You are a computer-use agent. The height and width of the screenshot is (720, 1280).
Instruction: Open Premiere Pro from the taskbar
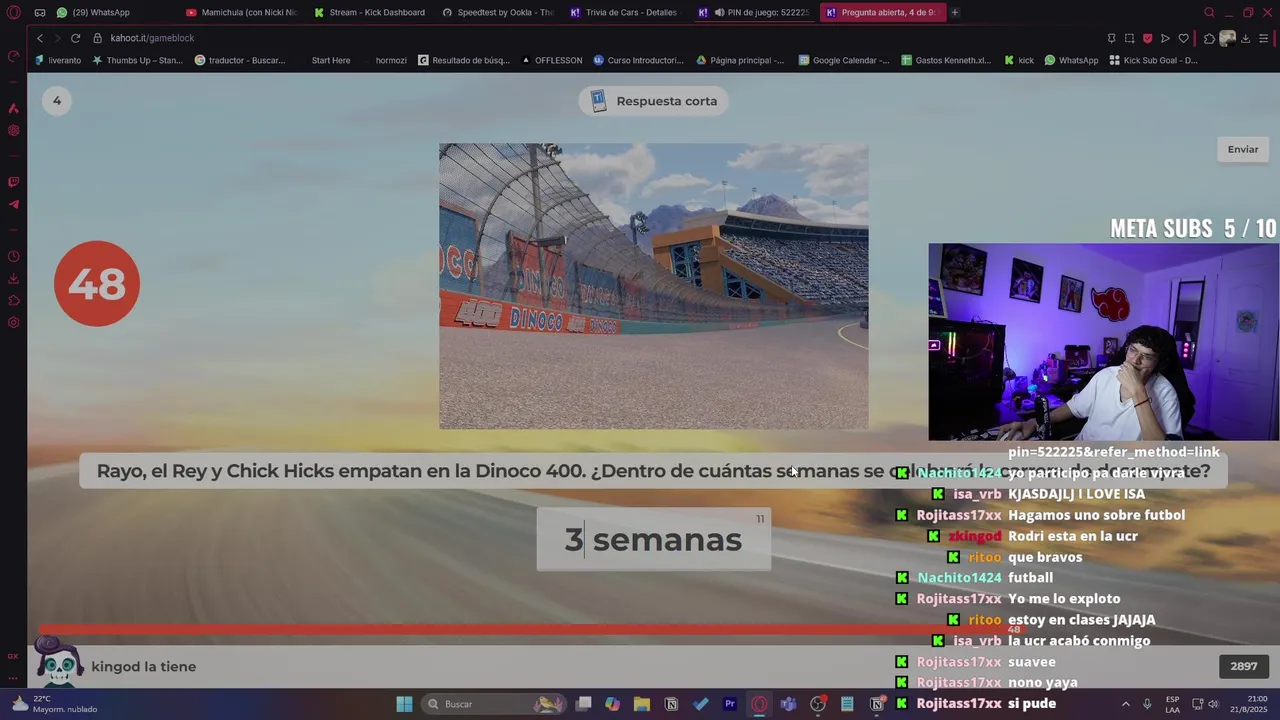pyautogui.click(x=730, y=704)
